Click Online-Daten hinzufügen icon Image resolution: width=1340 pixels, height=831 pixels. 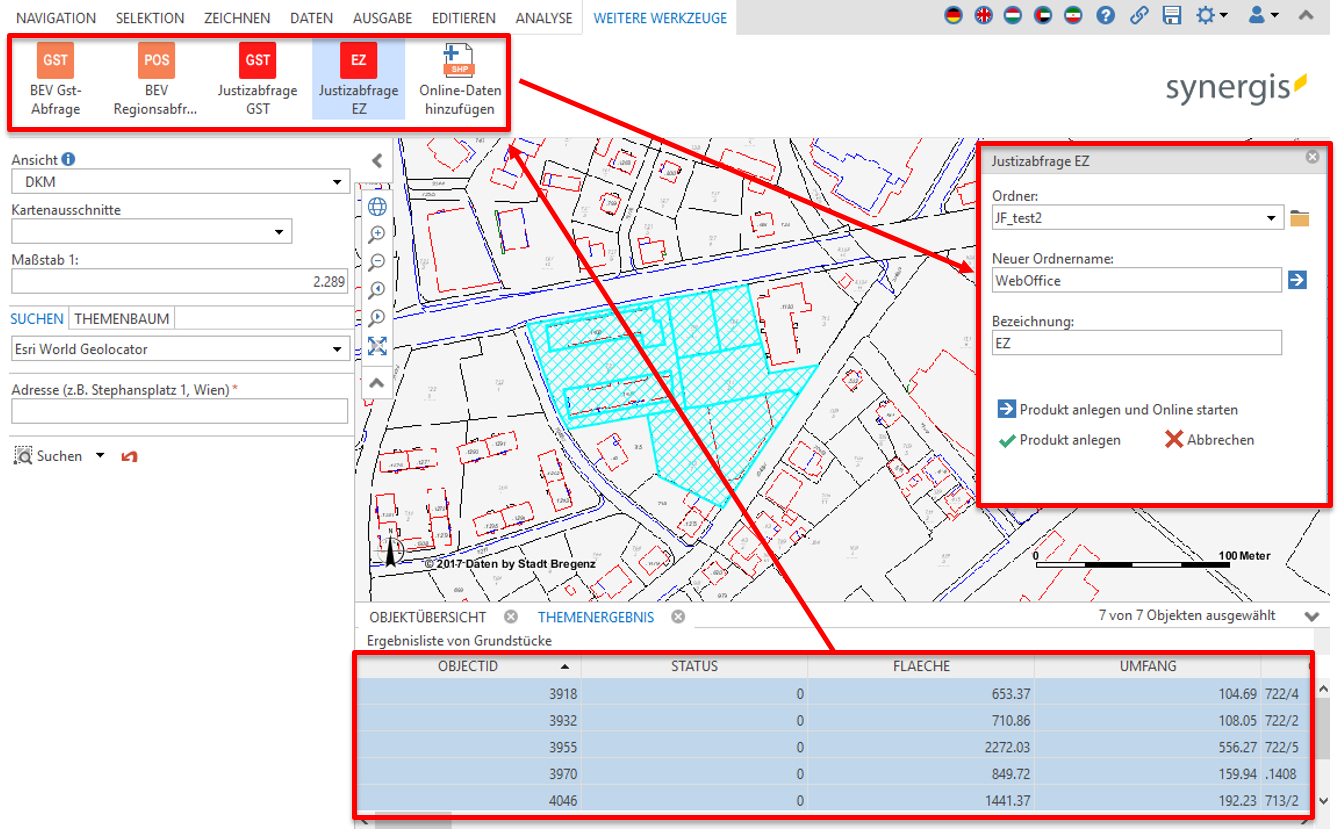point(458,62)
